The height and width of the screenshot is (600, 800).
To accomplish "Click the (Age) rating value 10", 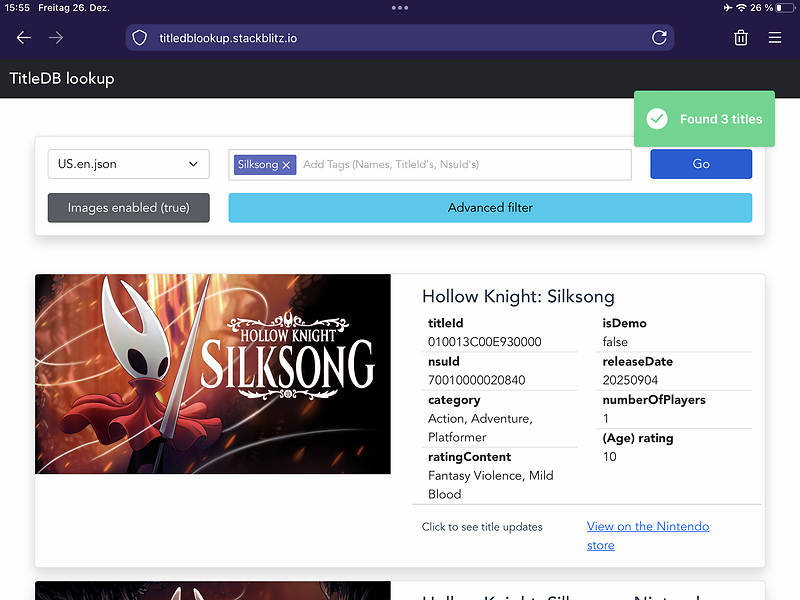I will tap(609, 457).
